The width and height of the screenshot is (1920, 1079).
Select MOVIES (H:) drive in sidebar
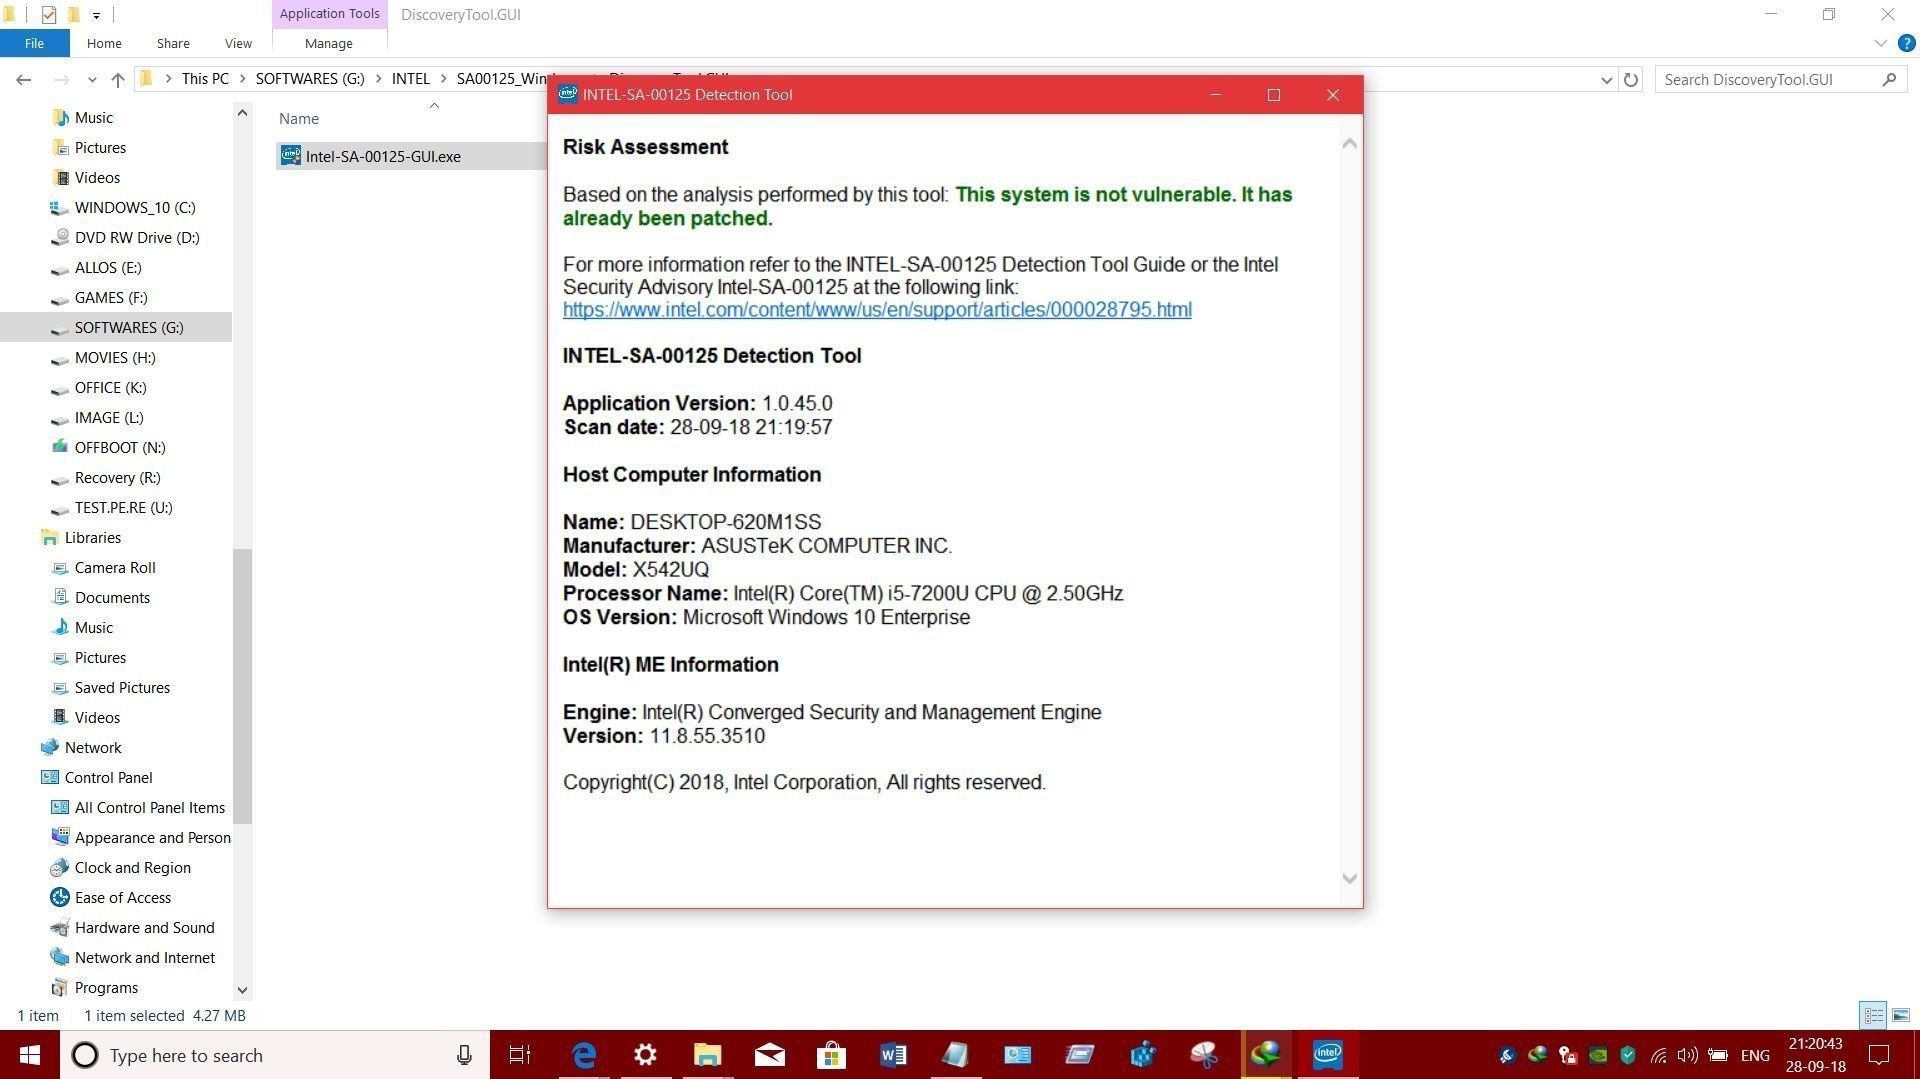[115, 357]
